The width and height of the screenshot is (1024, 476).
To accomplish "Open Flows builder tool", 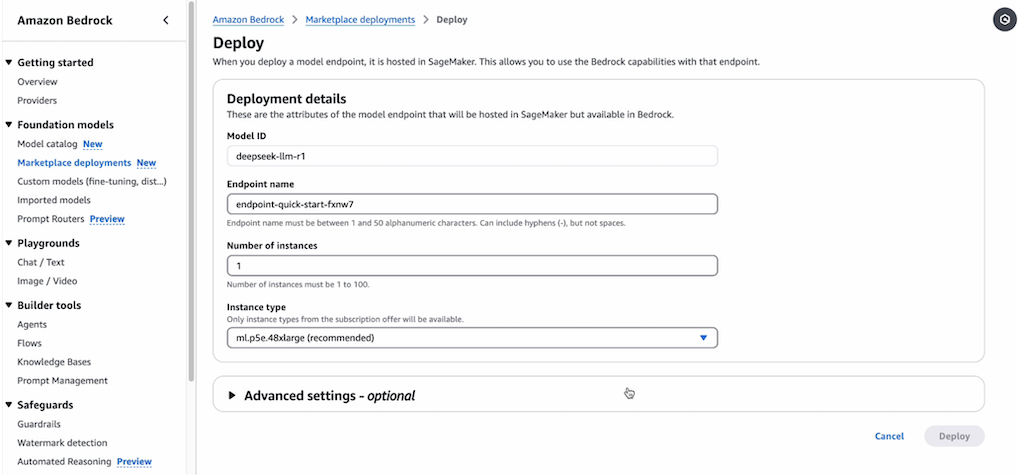I will coord(29,343).
